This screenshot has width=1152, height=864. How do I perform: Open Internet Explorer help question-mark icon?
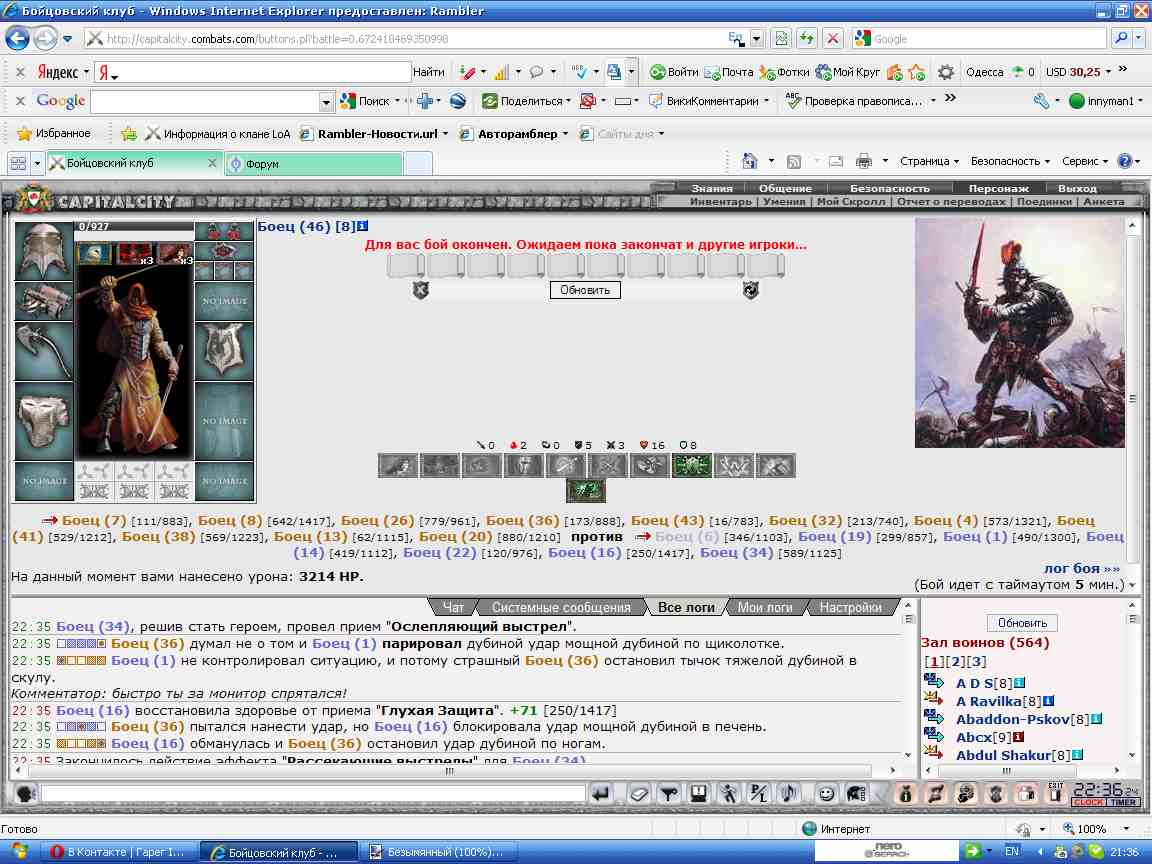pos(1124,161)
